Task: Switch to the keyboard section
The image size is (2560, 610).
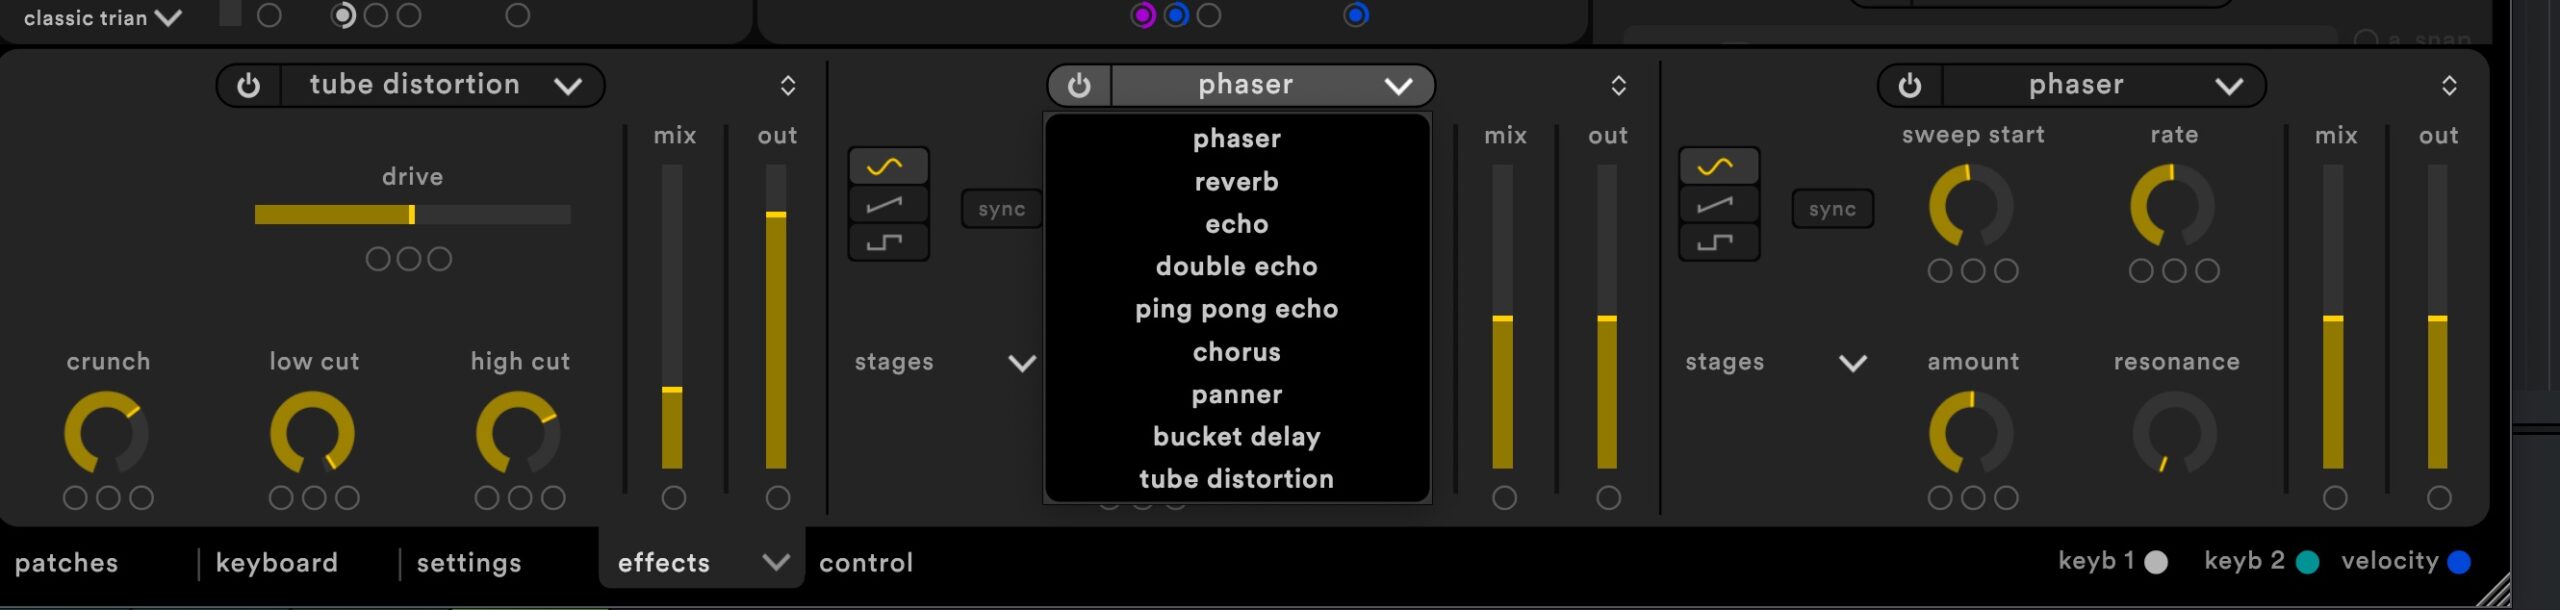Action: tap(277, 563)
